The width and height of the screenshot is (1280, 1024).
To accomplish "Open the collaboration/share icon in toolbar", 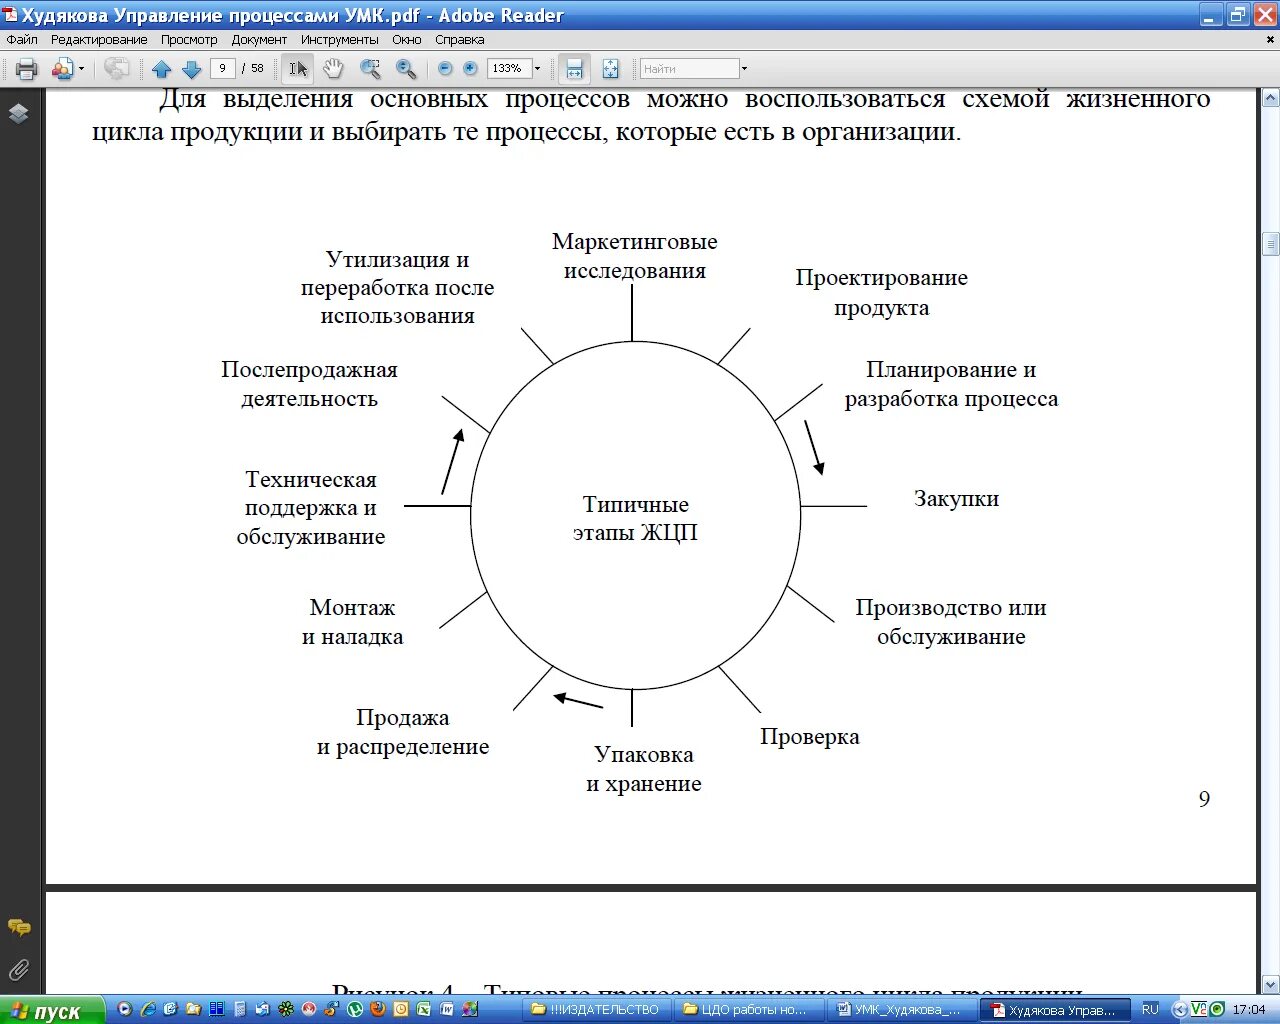I will [x=63, y=69].
